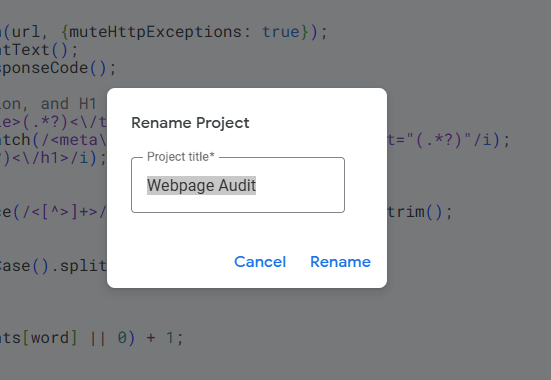Click the sponseCode(); code line
Image resolution: width=551 pixels, height=380 pixels.
pos(58,68)
